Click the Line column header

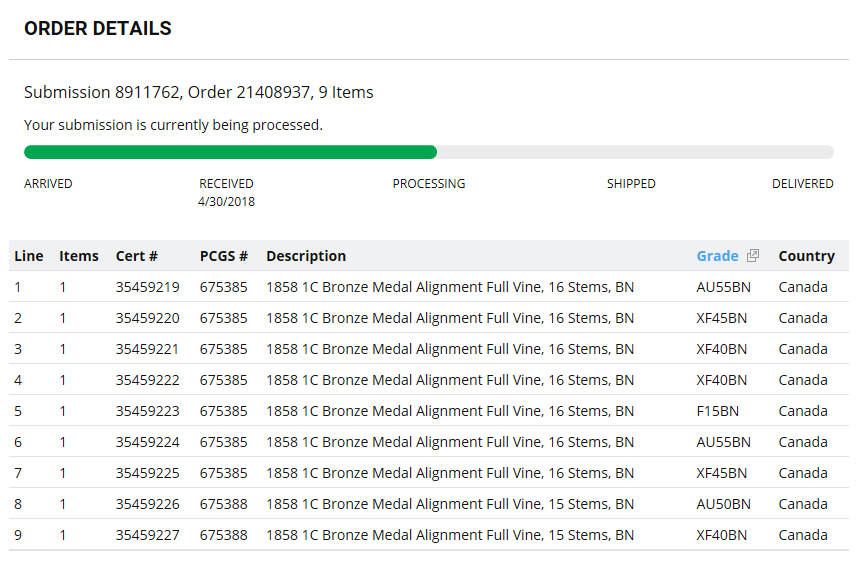29,256
